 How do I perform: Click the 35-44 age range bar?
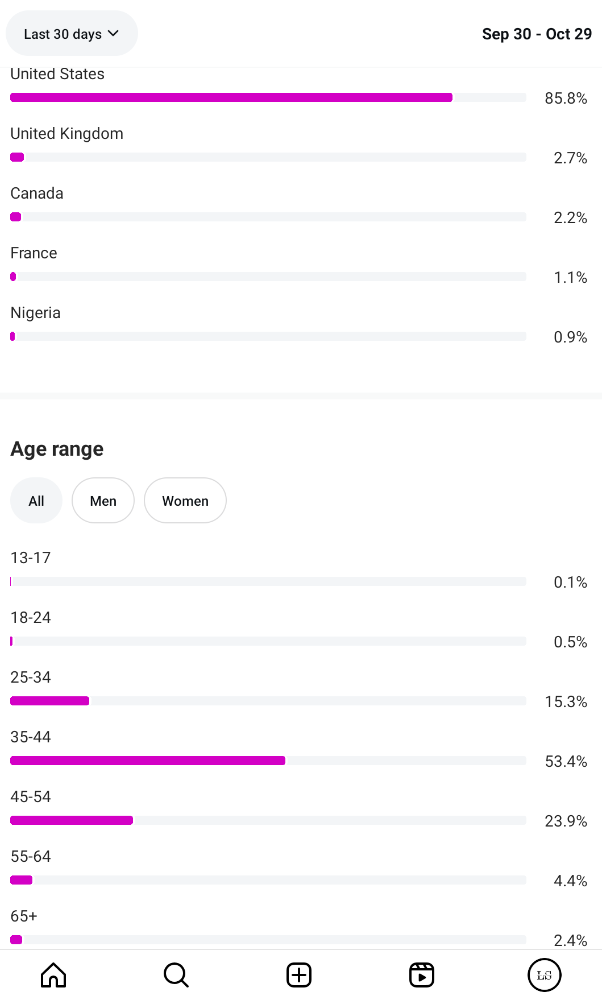148,761
